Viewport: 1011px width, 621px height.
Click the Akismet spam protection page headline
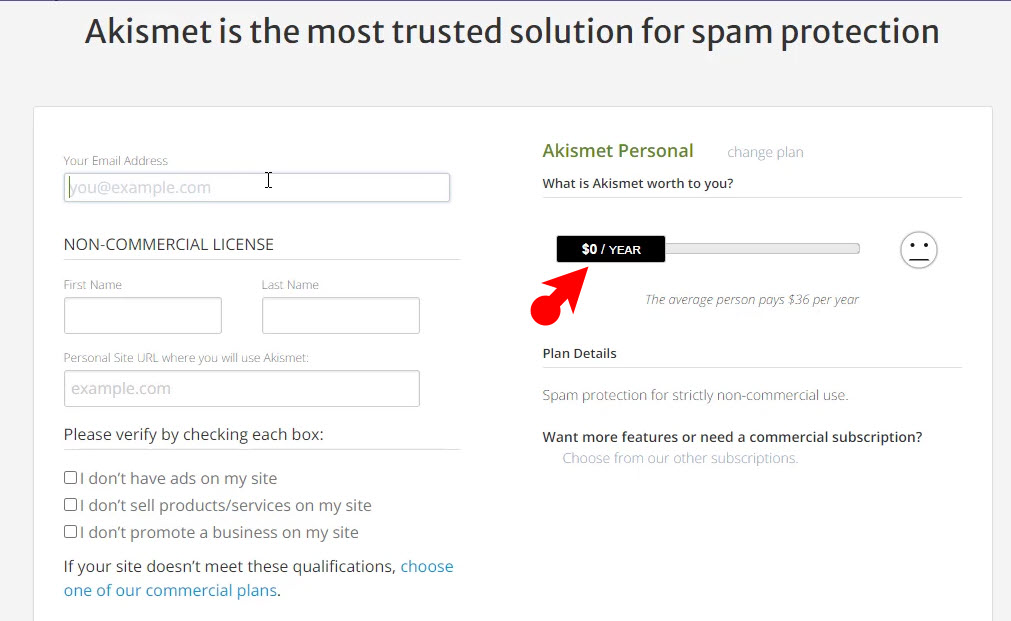coord(512,32)
